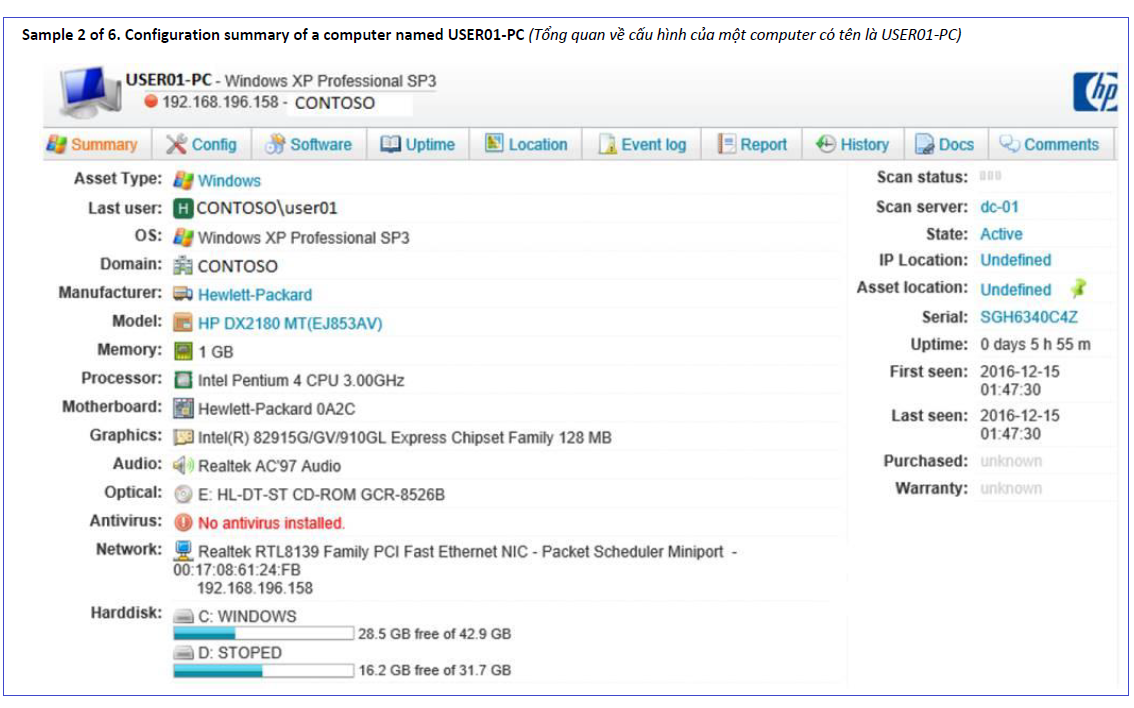Follow the HP DX2180 MT model link

[289, 323]
